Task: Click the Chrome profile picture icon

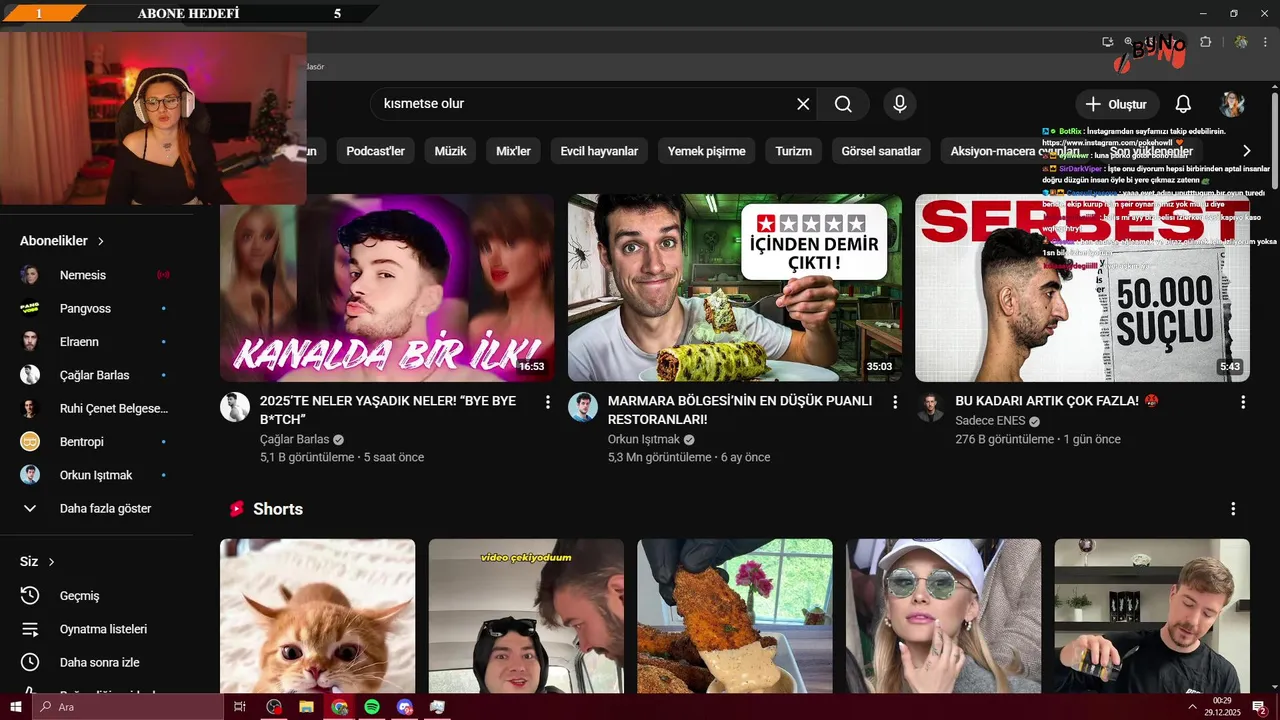Action: tap(1241, 42)
